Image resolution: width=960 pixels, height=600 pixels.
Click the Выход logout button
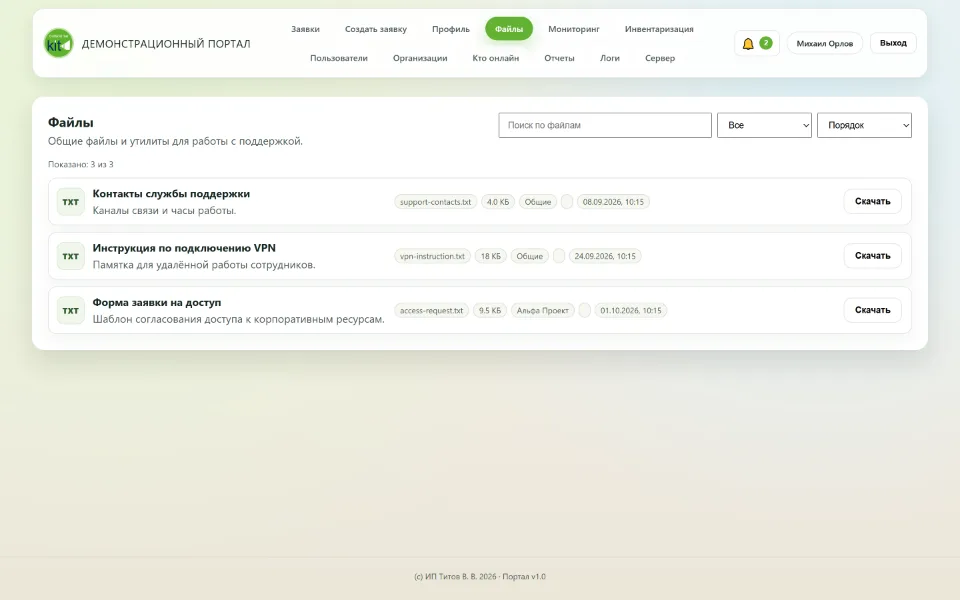click(x=893, y=43)
